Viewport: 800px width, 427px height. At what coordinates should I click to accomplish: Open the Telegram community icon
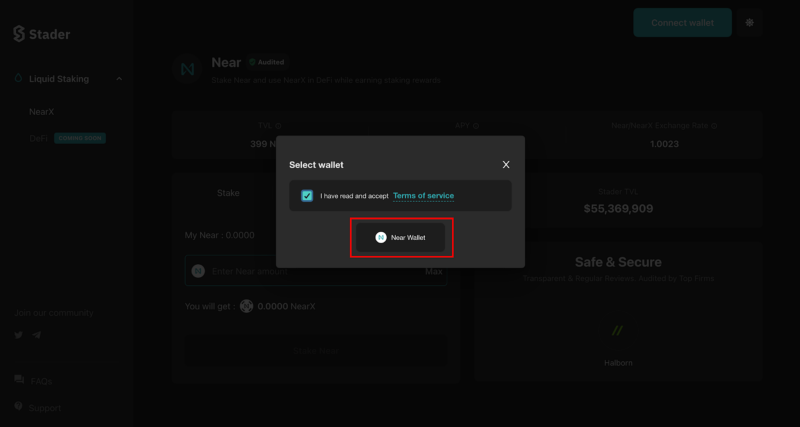click(37, 335)
